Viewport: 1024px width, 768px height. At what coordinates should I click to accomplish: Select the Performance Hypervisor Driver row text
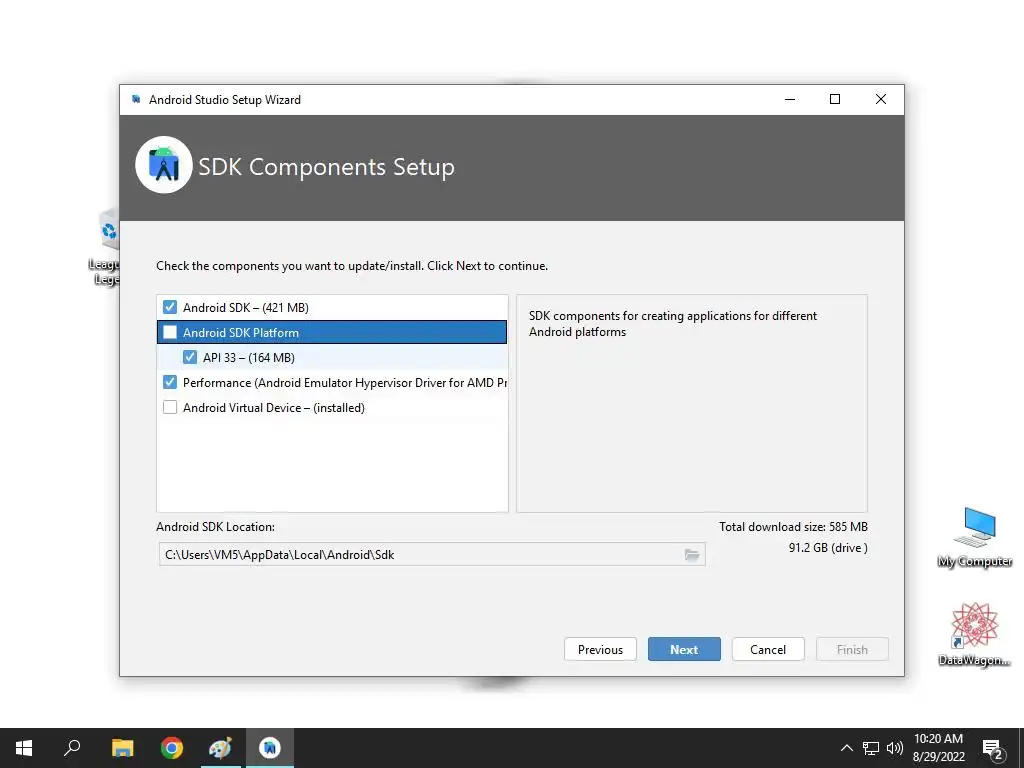tap(345, 383)
